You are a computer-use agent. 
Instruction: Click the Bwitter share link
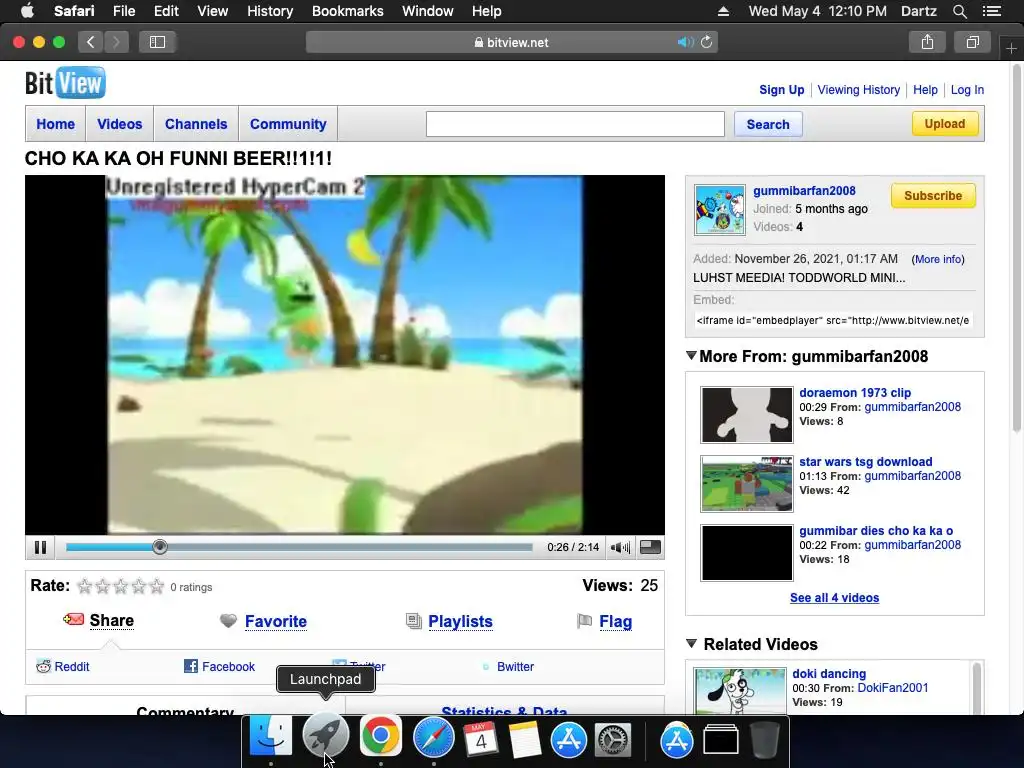click(x=515, y=666)
